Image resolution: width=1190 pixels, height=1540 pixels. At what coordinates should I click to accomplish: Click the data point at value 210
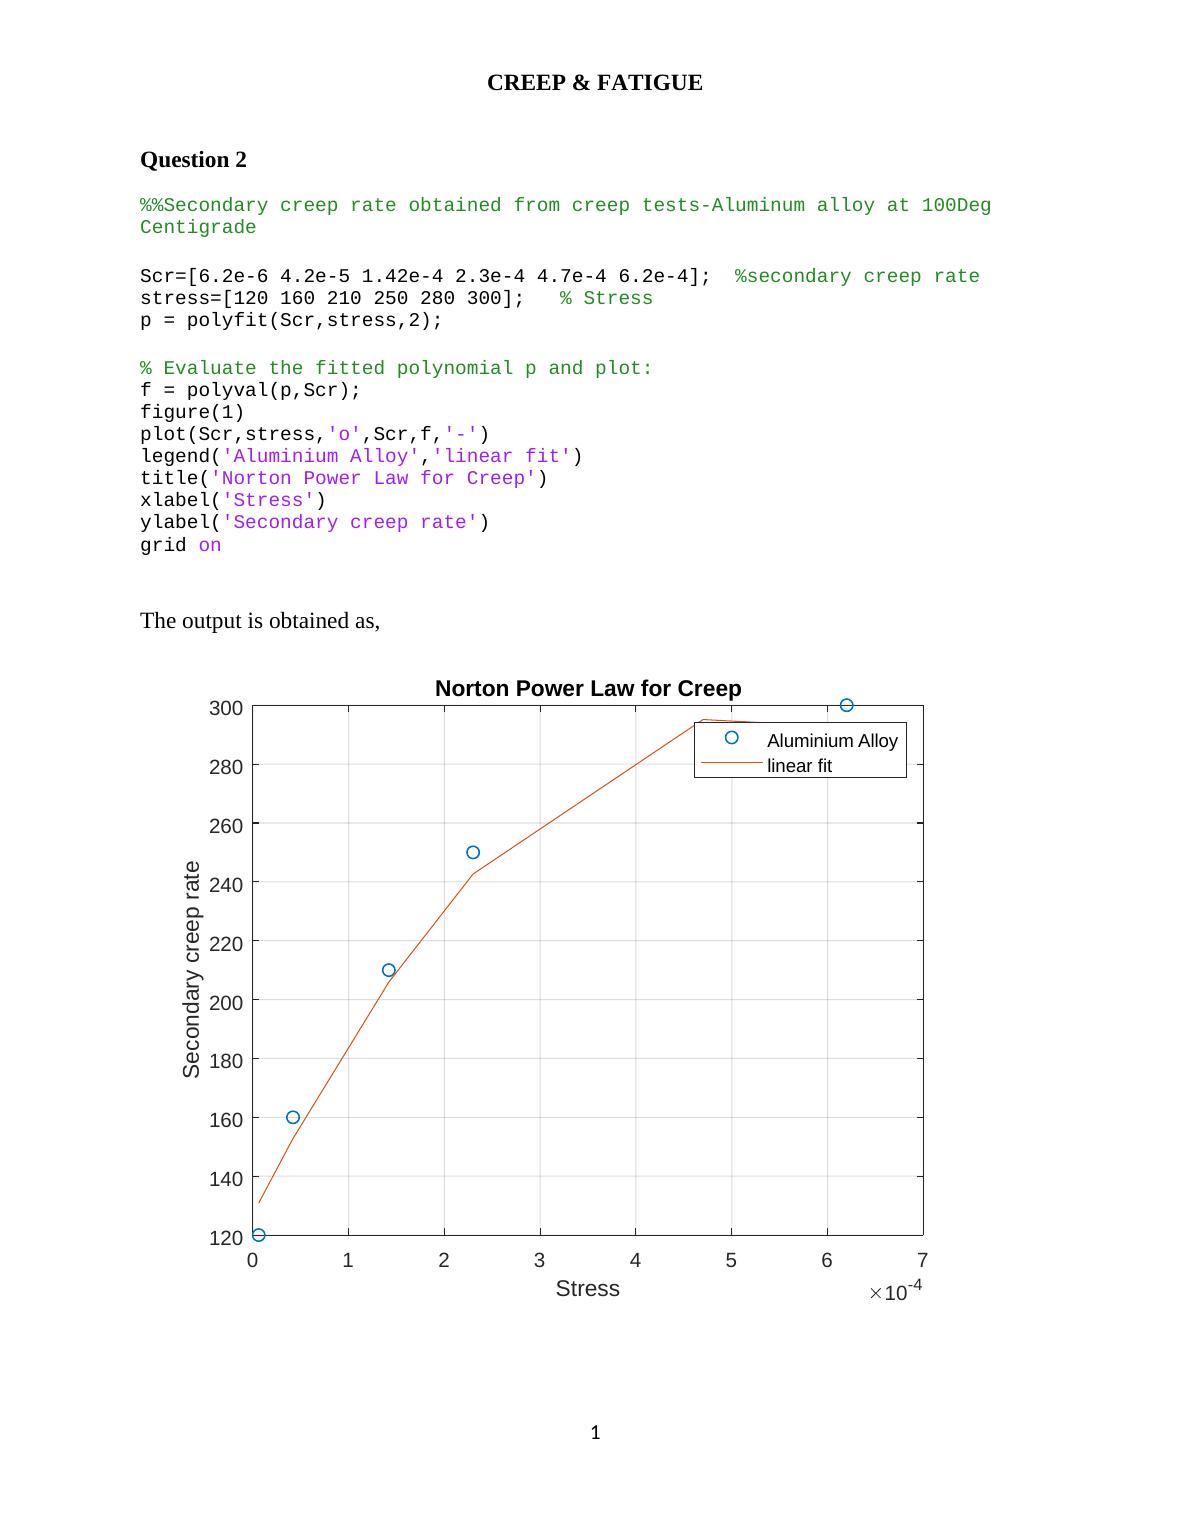(389, 970)
